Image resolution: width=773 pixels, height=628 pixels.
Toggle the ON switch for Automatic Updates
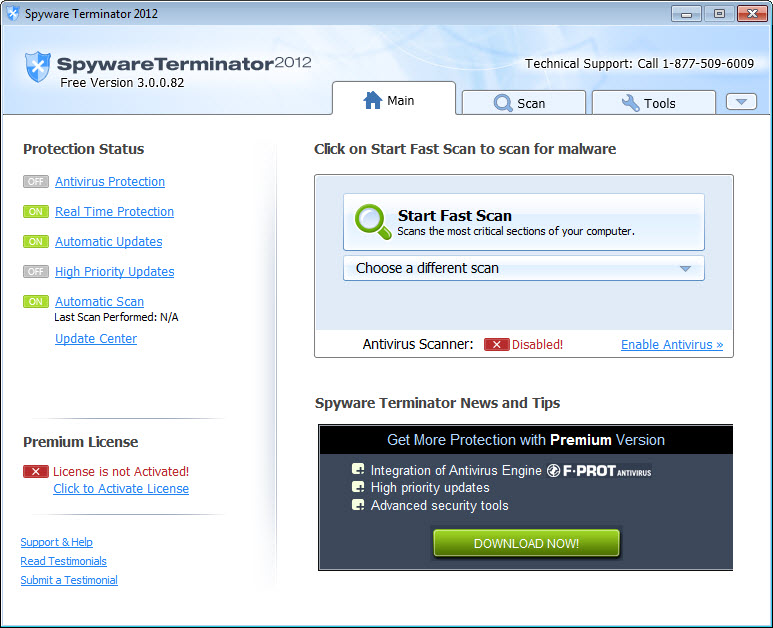tap(35, 242)
